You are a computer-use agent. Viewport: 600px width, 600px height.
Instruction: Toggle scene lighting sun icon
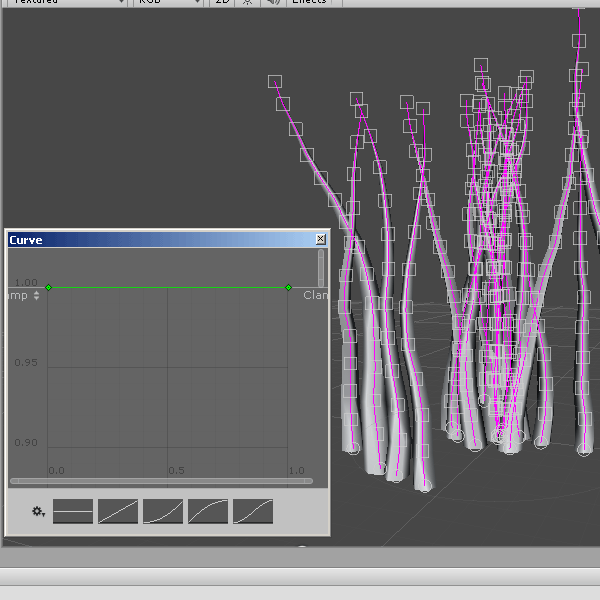[247, 3]
